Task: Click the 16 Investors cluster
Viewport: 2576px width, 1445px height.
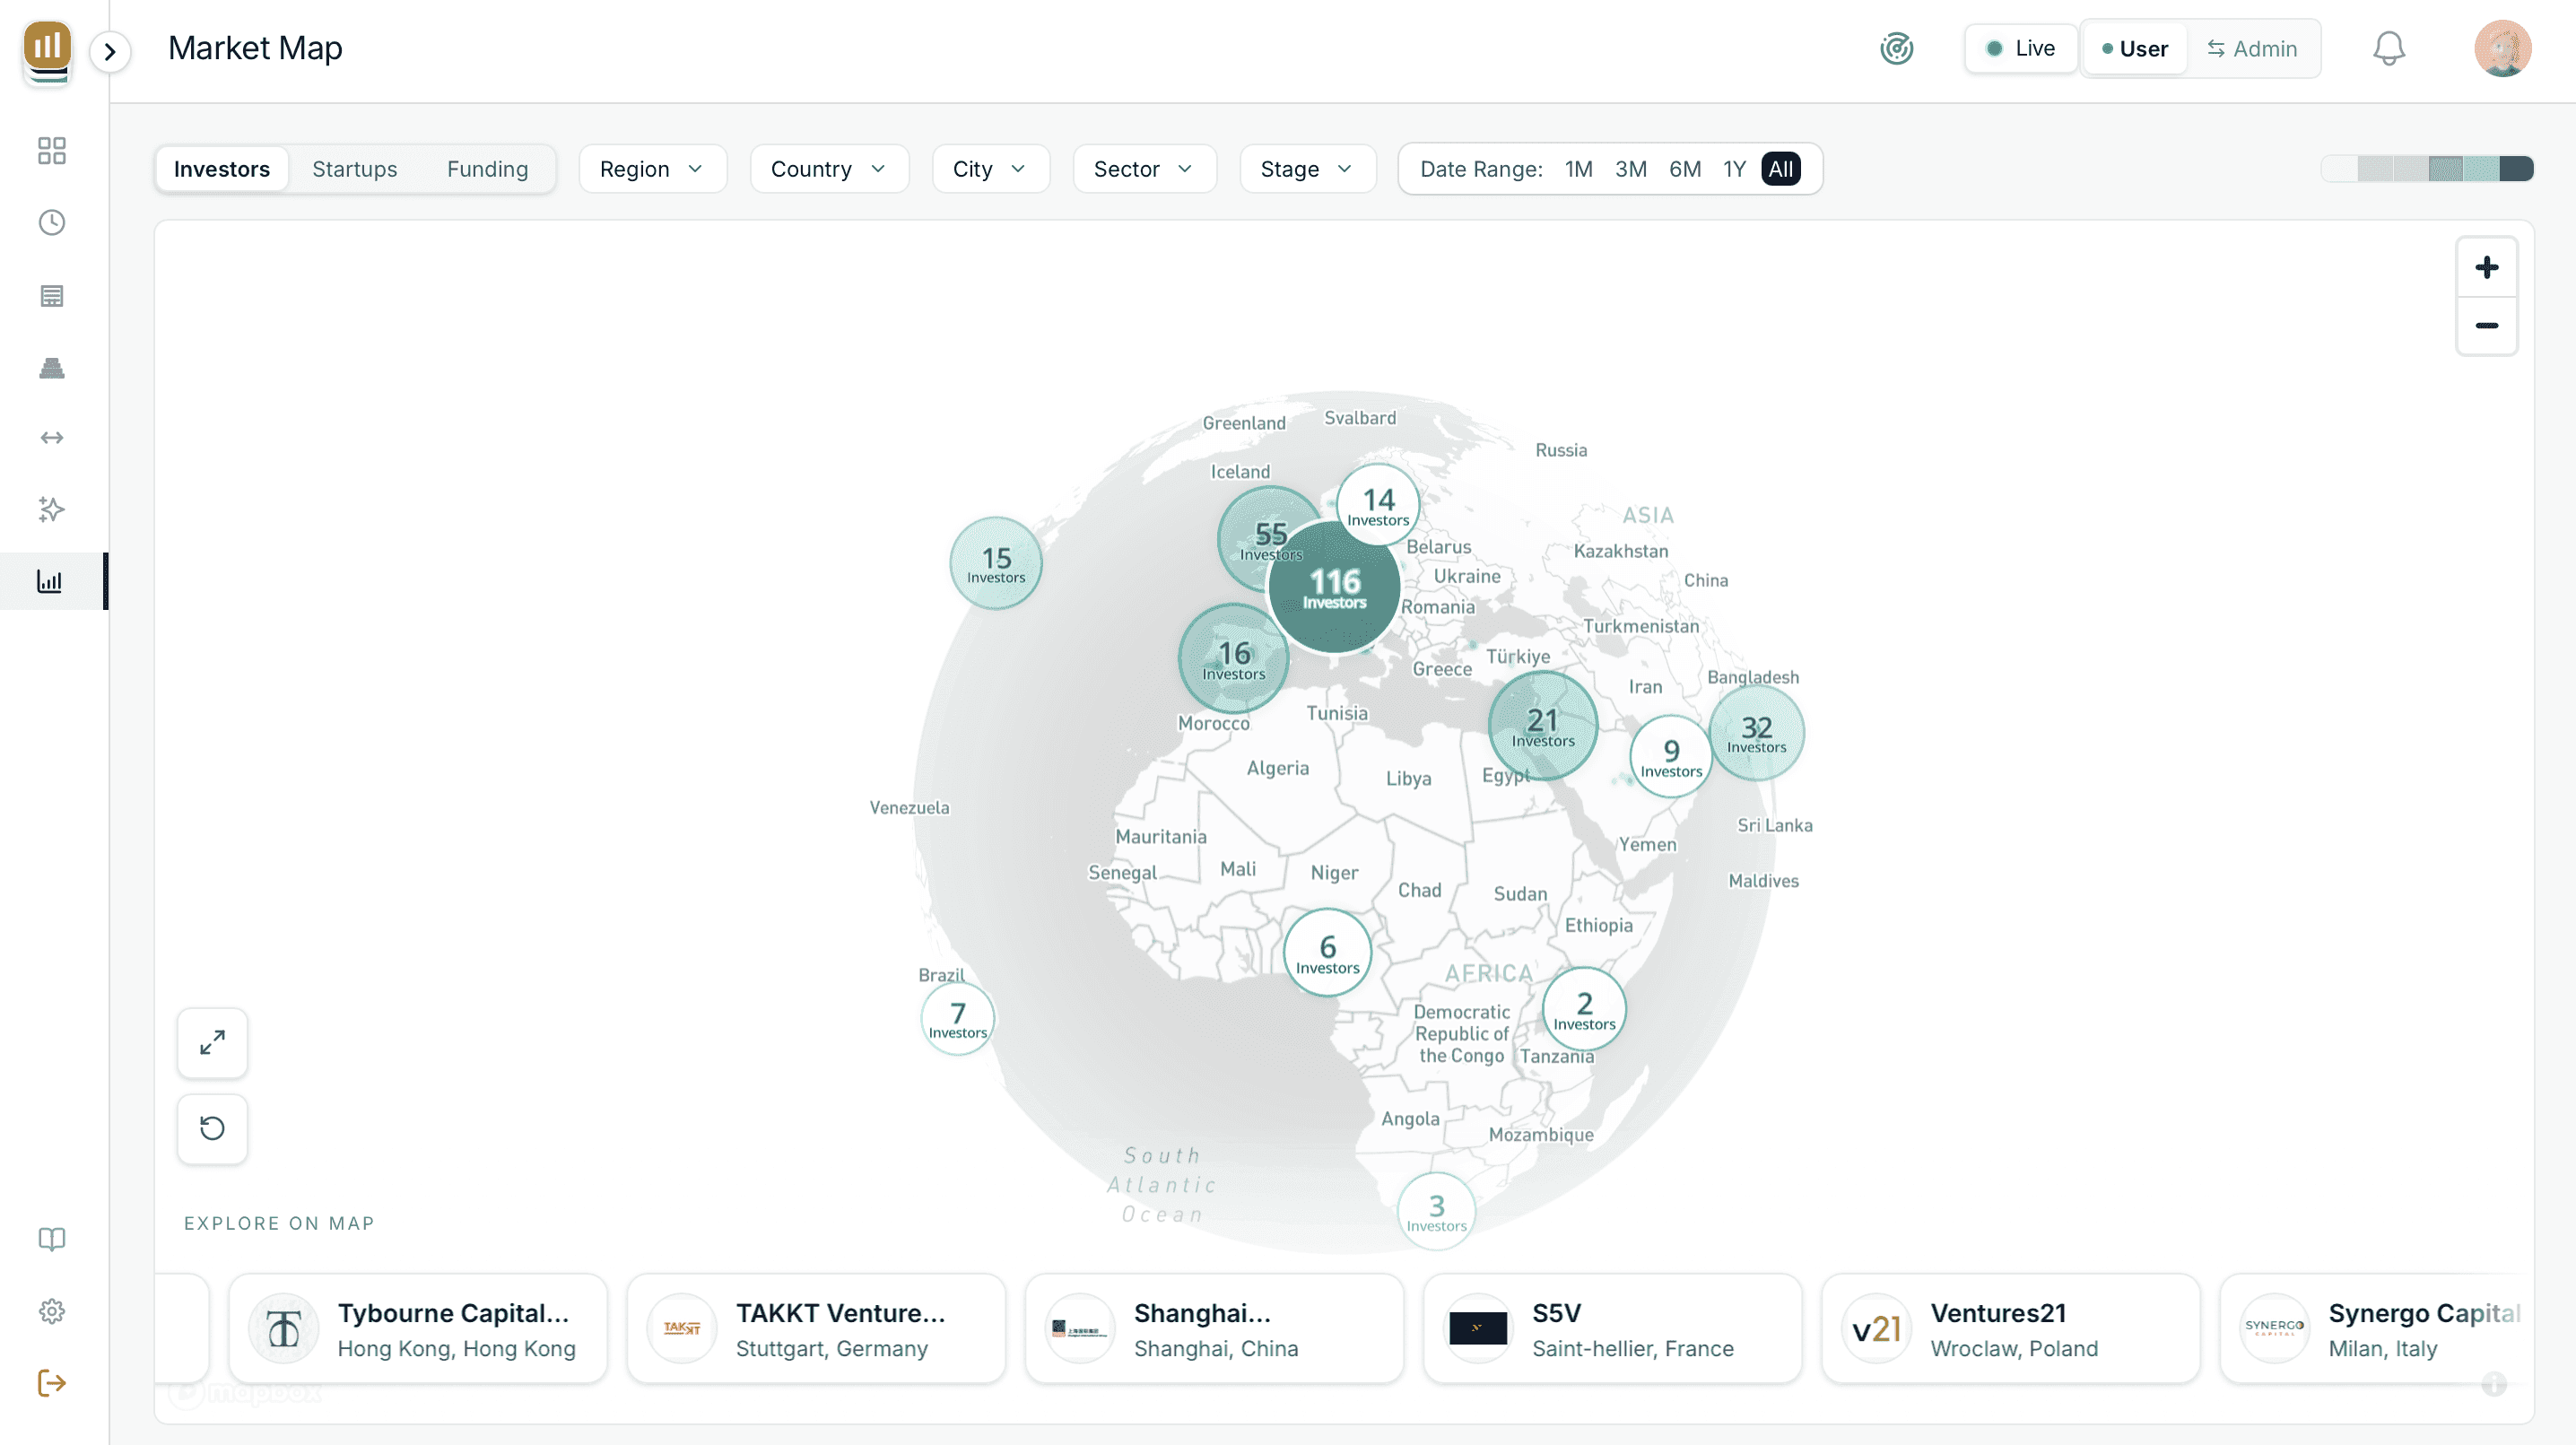Action: pyautogui.click(x=1233, y=659)
